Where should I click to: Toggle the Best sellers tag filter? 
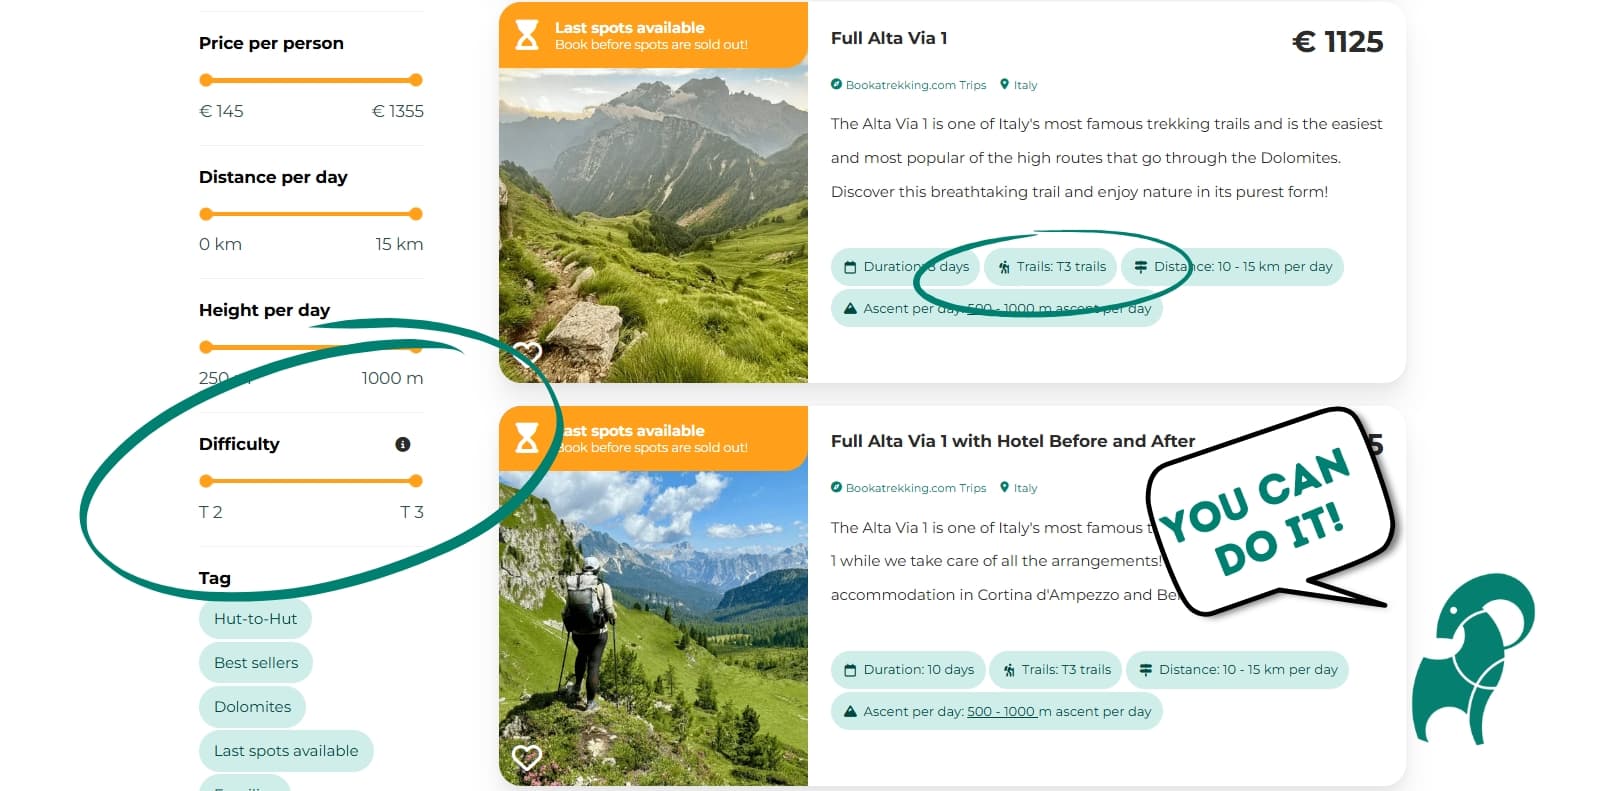pyautogui.click(x=256, y=663)
